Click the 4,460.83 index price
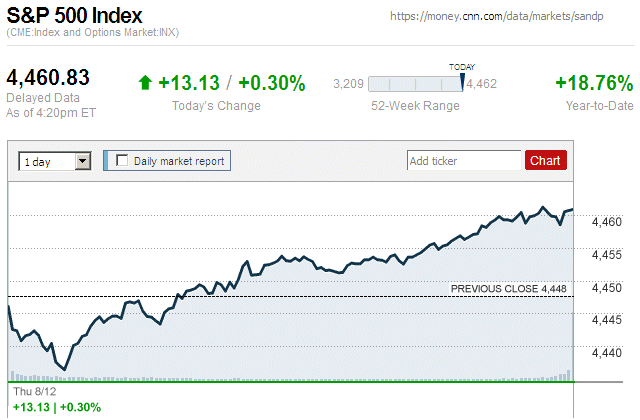 [x=49, y=77]
